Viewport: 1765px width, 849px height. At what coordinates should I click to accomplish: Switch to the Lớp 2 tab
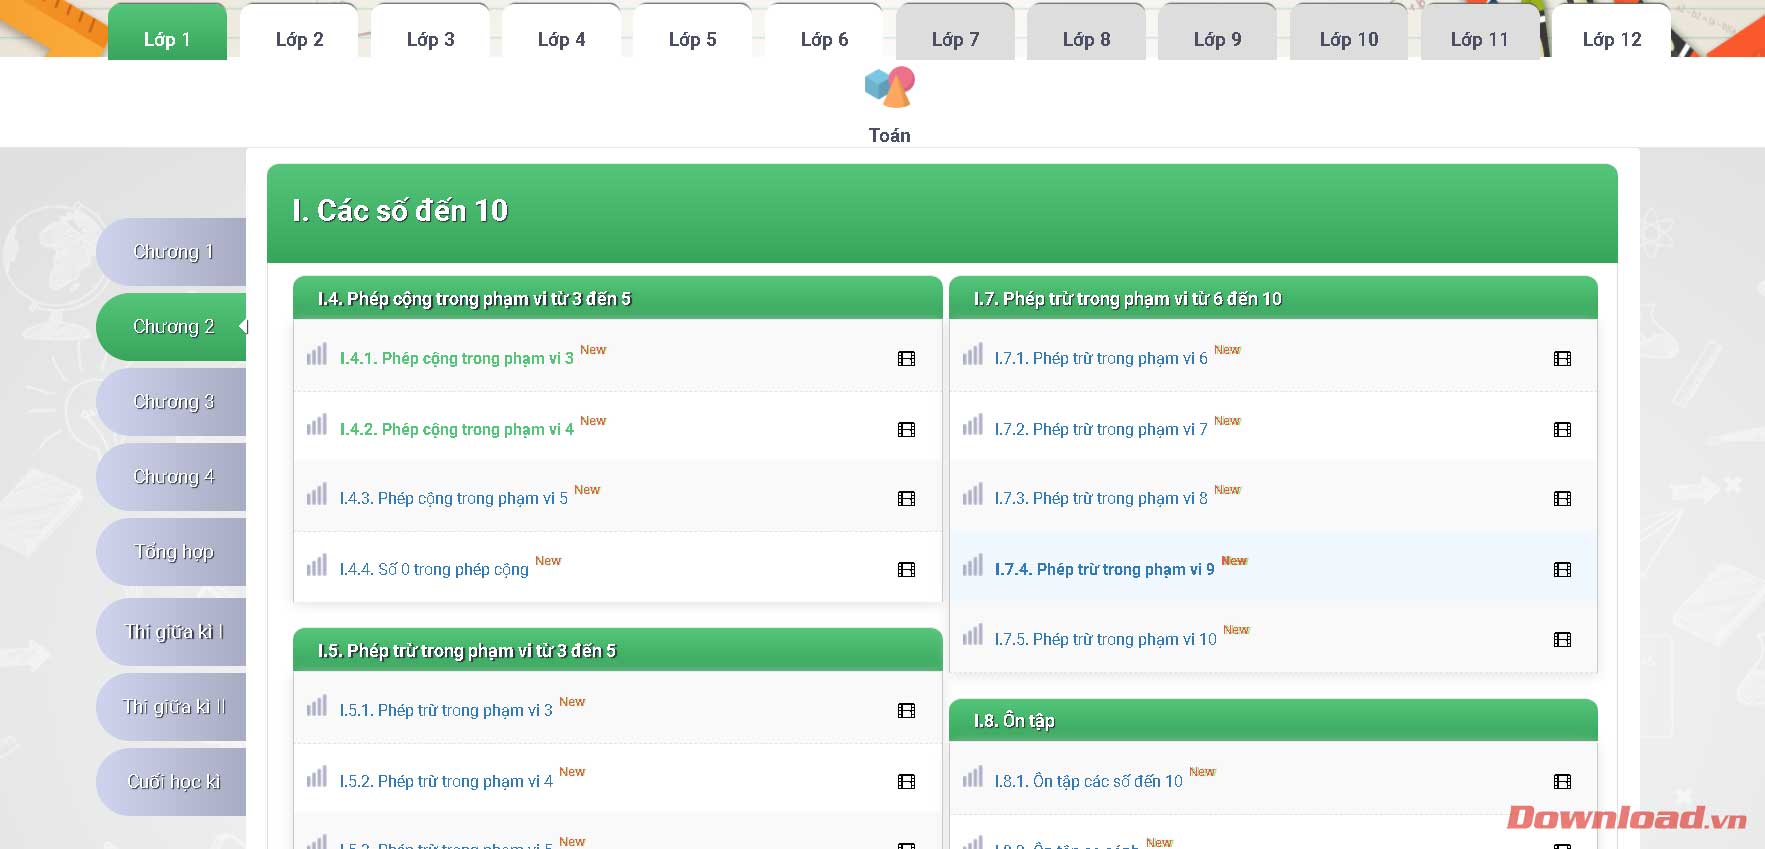[299, 39]
